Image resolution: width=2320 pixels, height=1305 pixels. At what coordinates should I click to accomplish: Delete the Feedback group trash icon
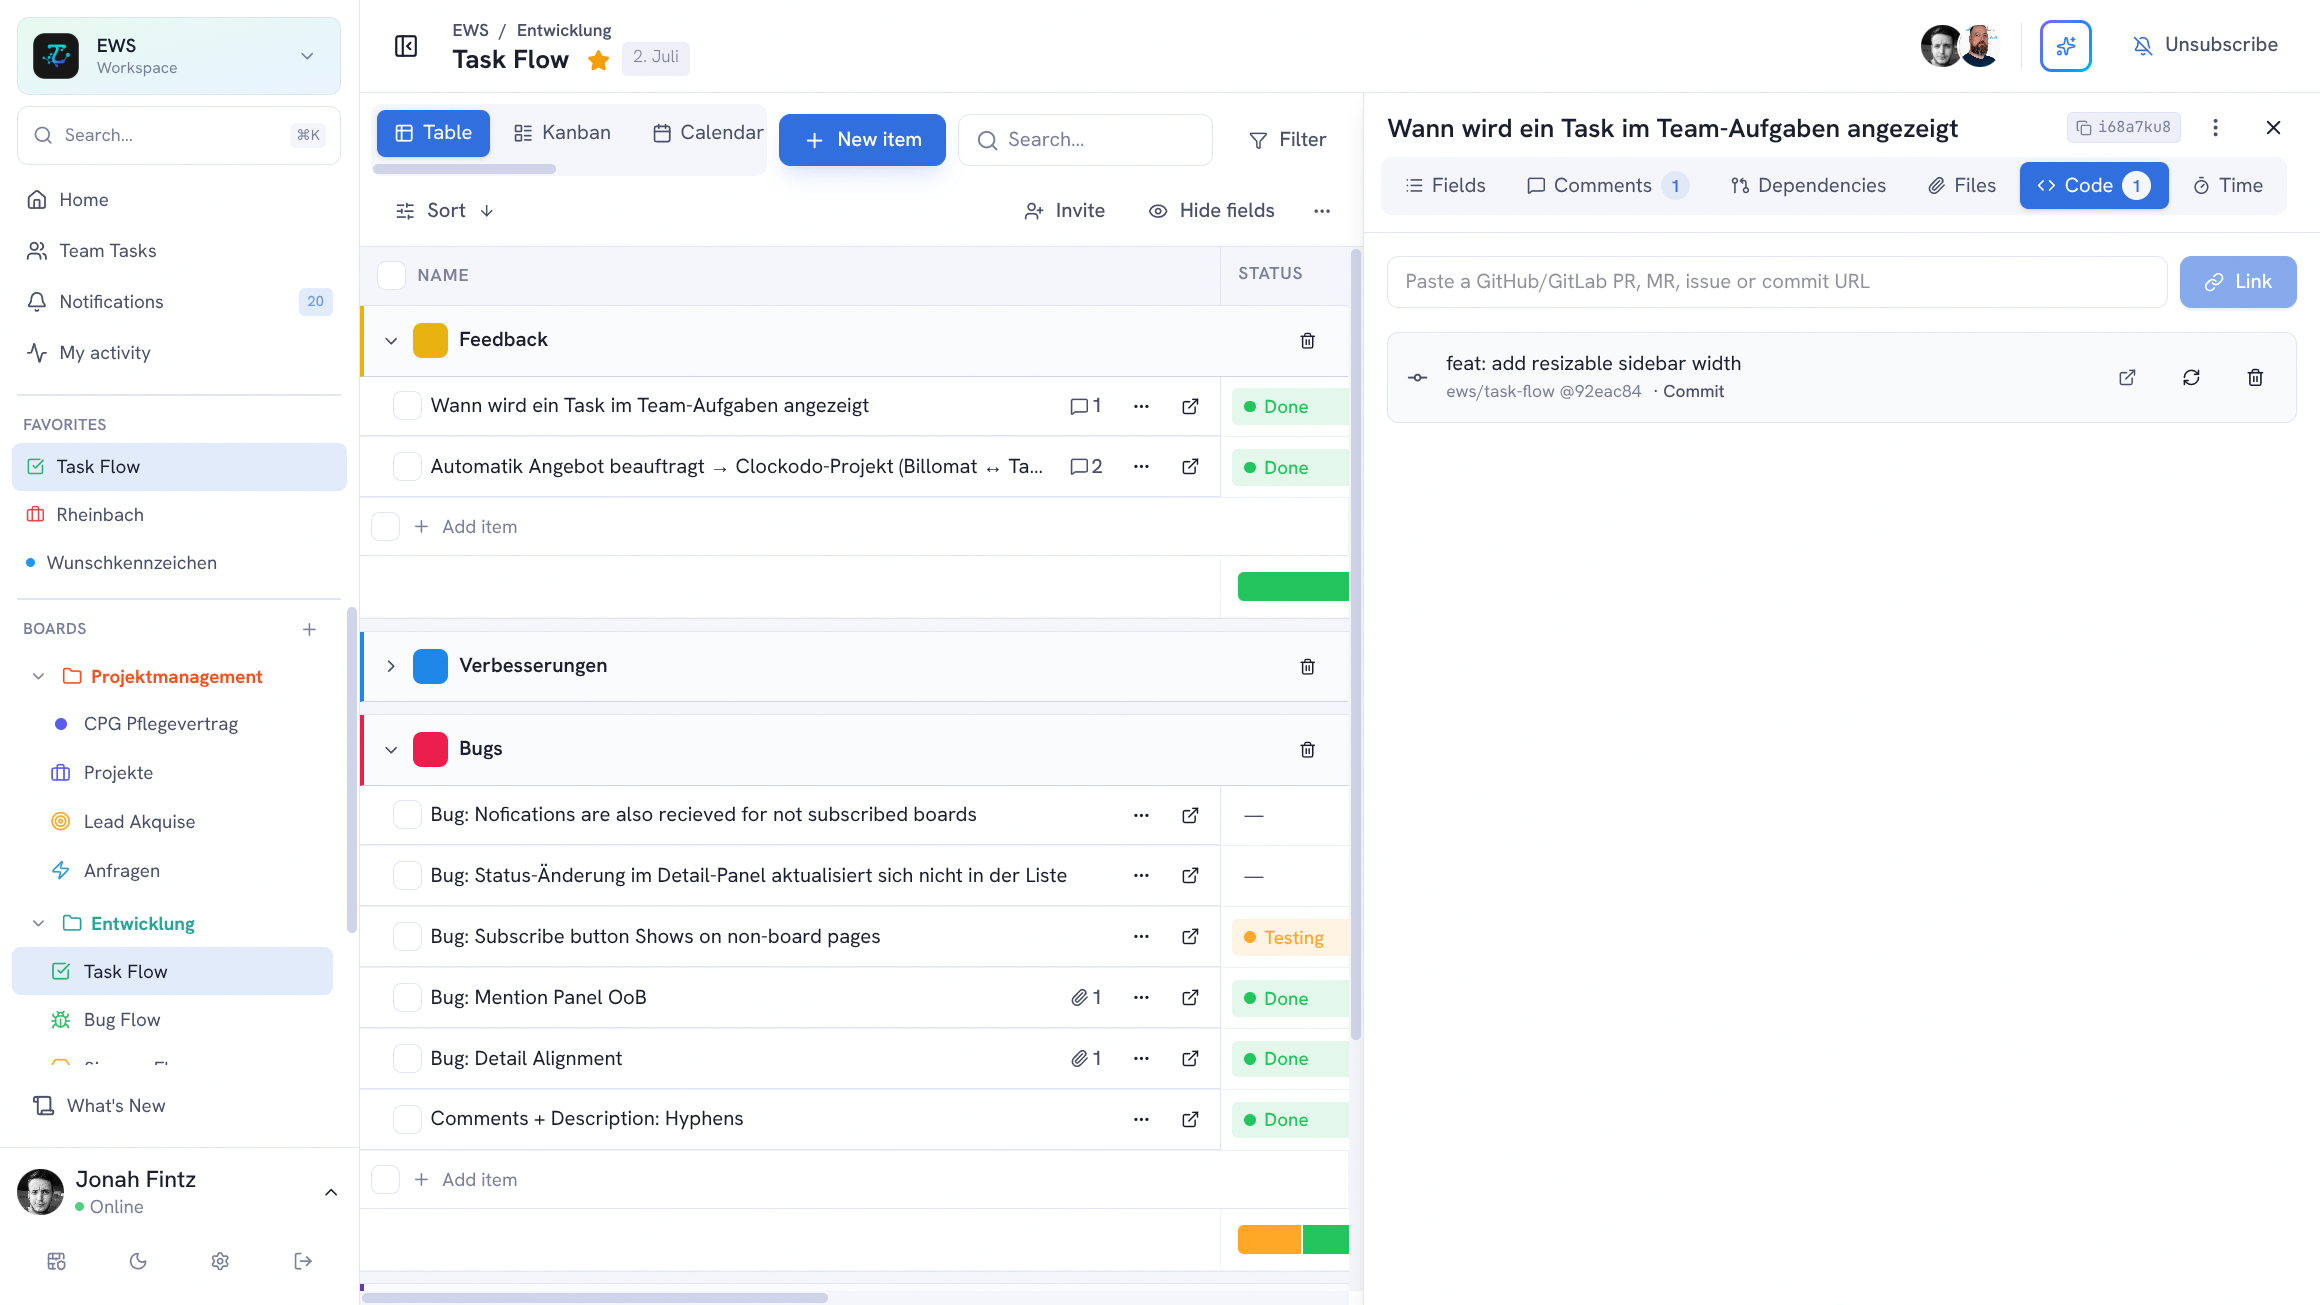[1307, 341]
